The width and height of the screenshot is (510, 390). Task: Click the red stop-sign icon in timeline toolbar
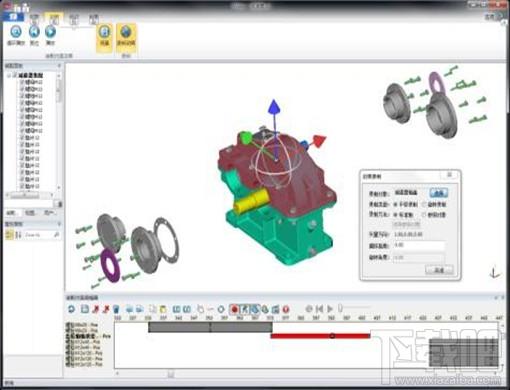coord(286,309)
